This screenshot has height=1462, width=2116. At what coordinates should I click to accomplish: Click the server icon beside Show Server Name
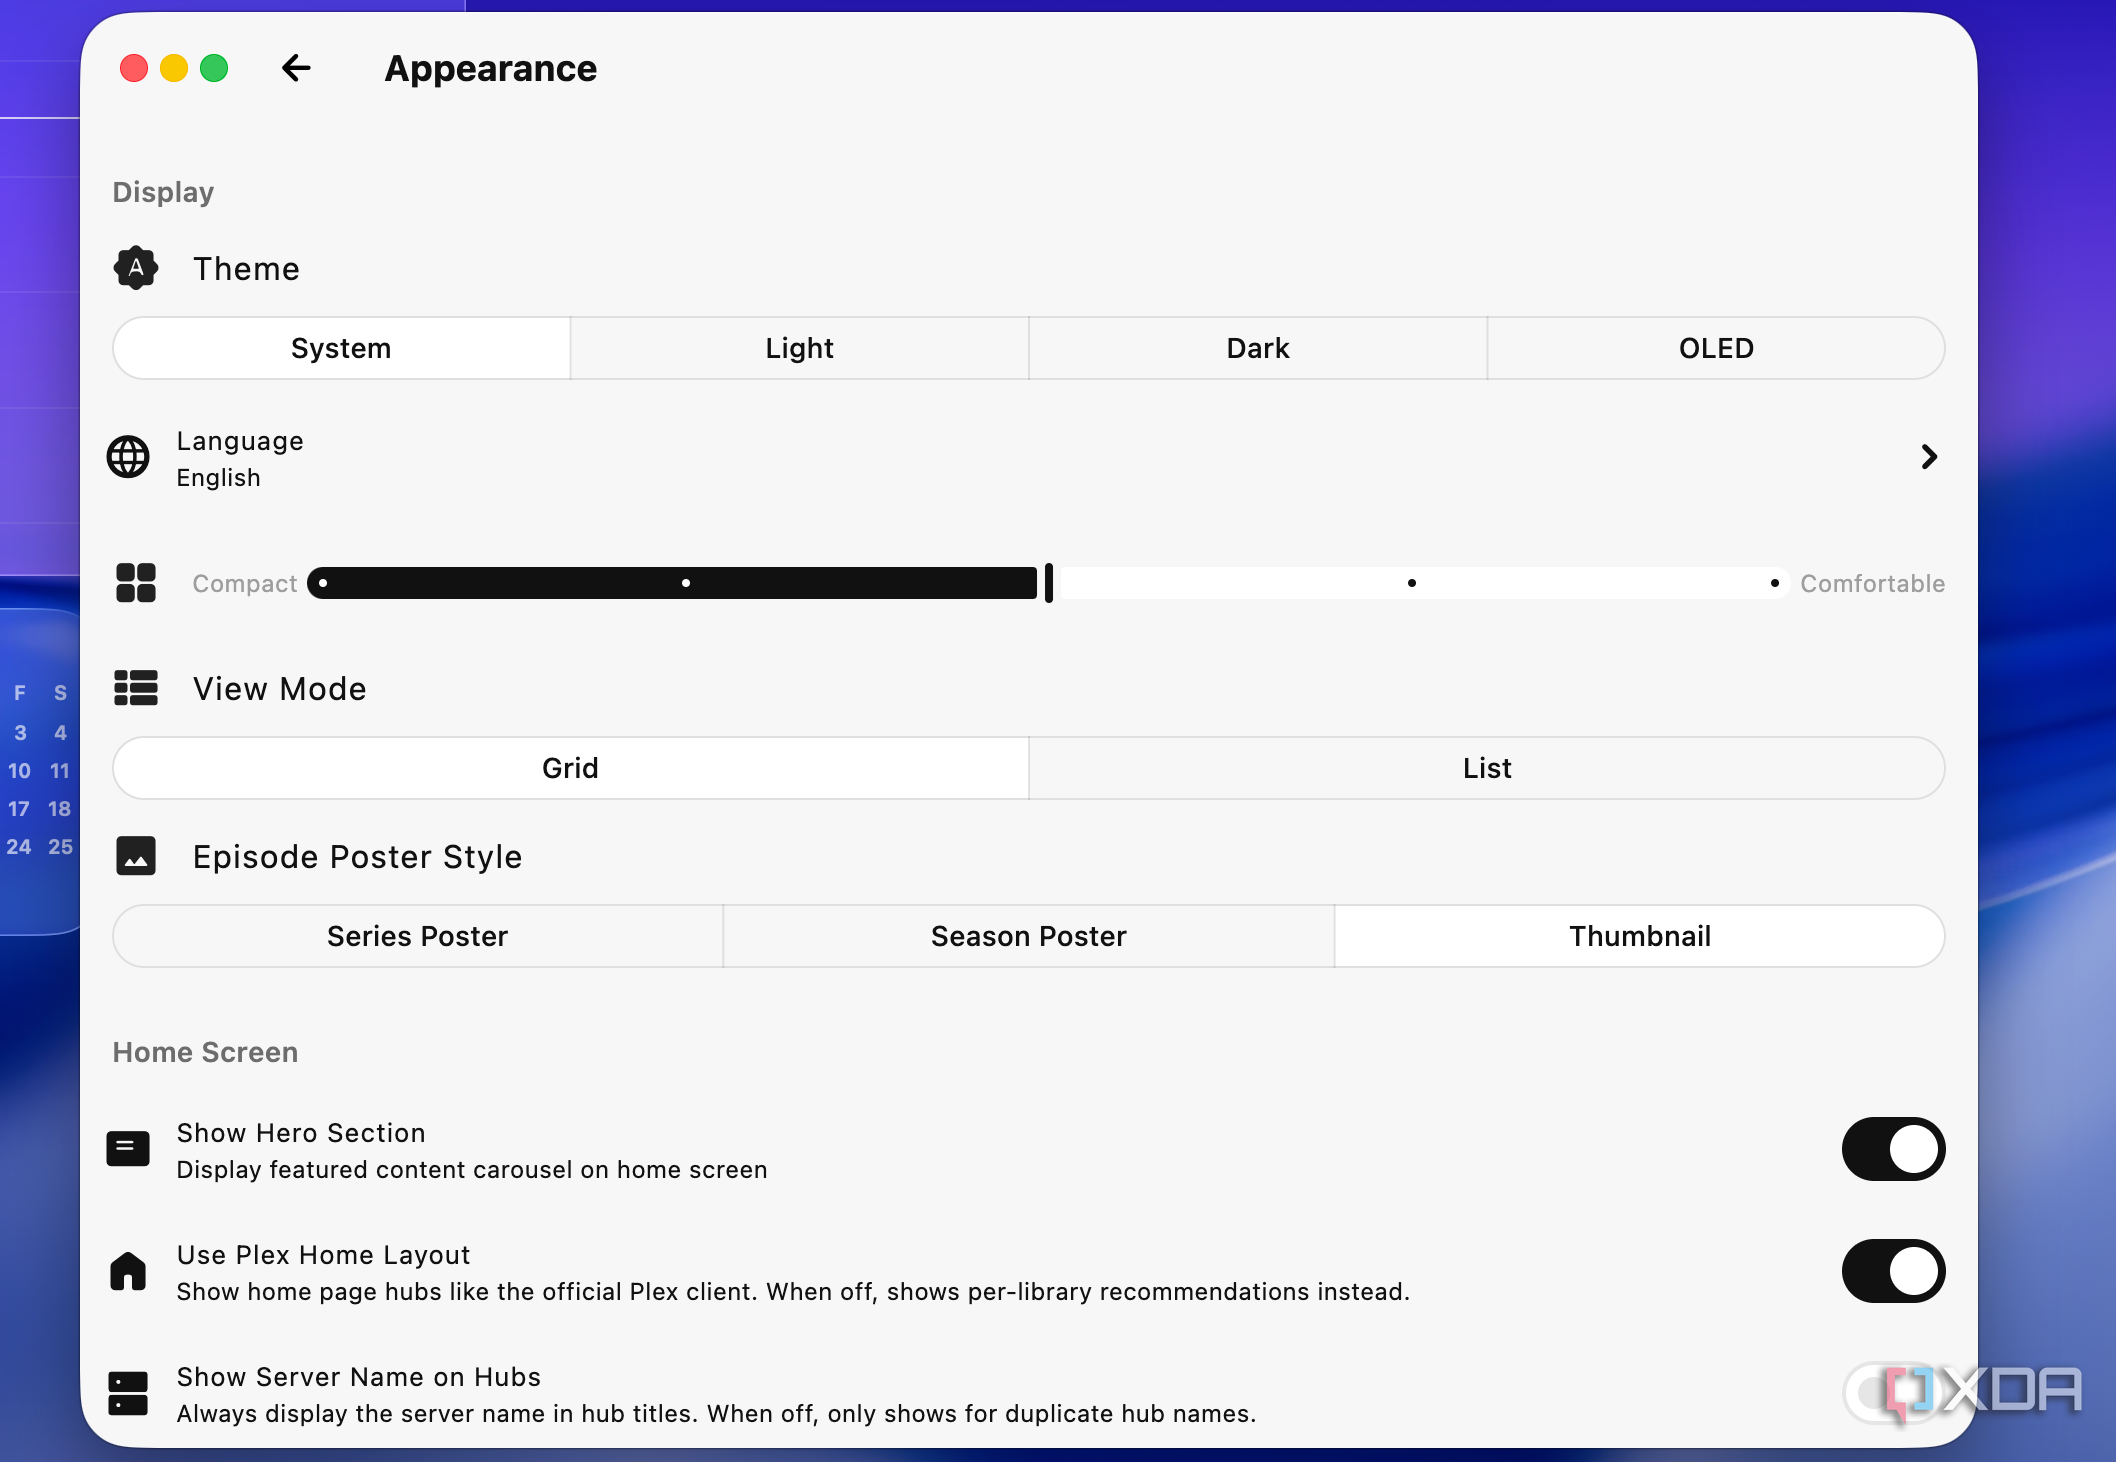point(128,1393)
